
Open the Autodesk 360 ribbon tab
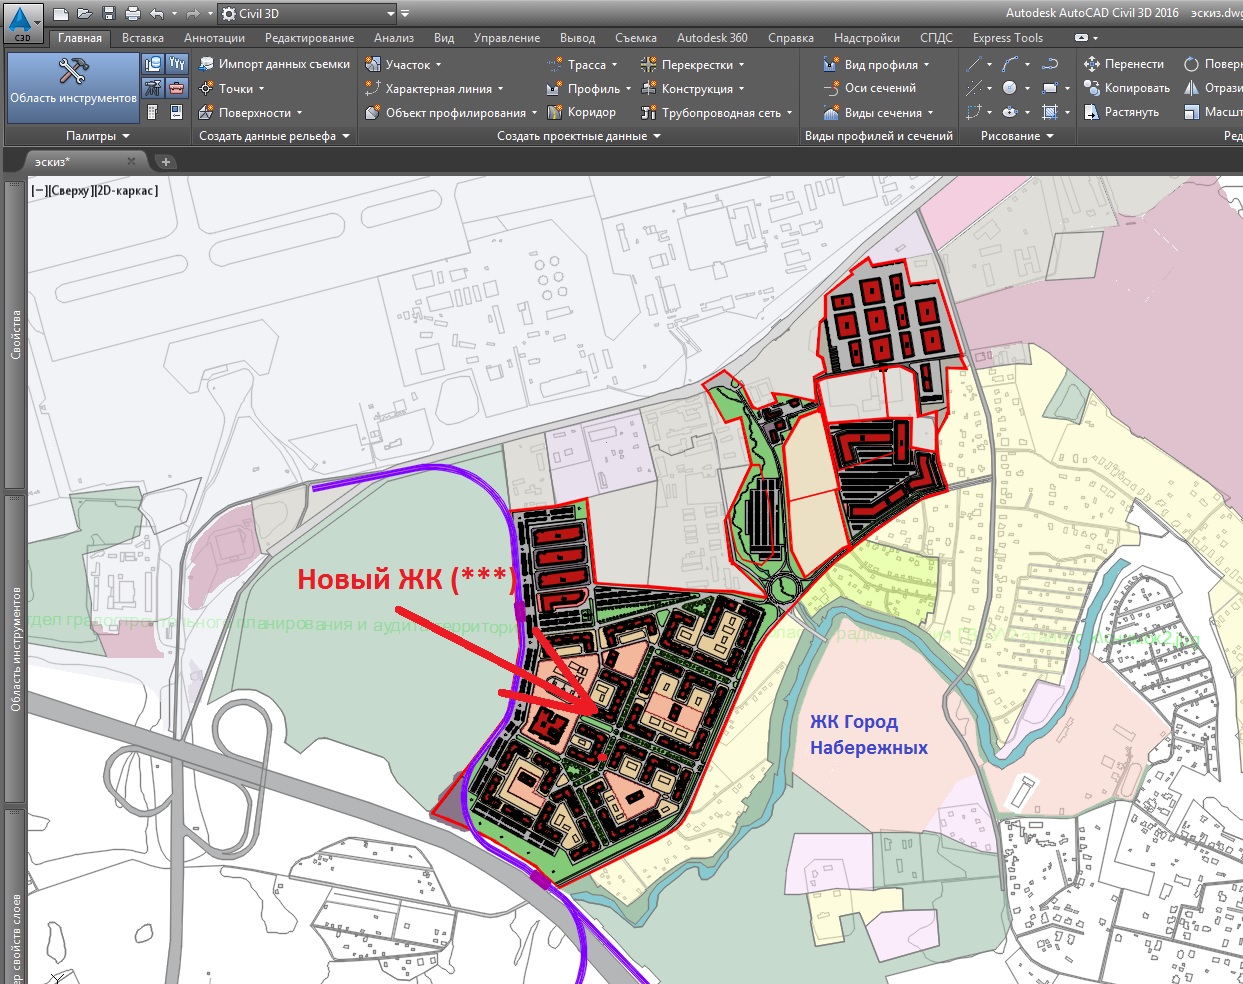tap(712, 38)
